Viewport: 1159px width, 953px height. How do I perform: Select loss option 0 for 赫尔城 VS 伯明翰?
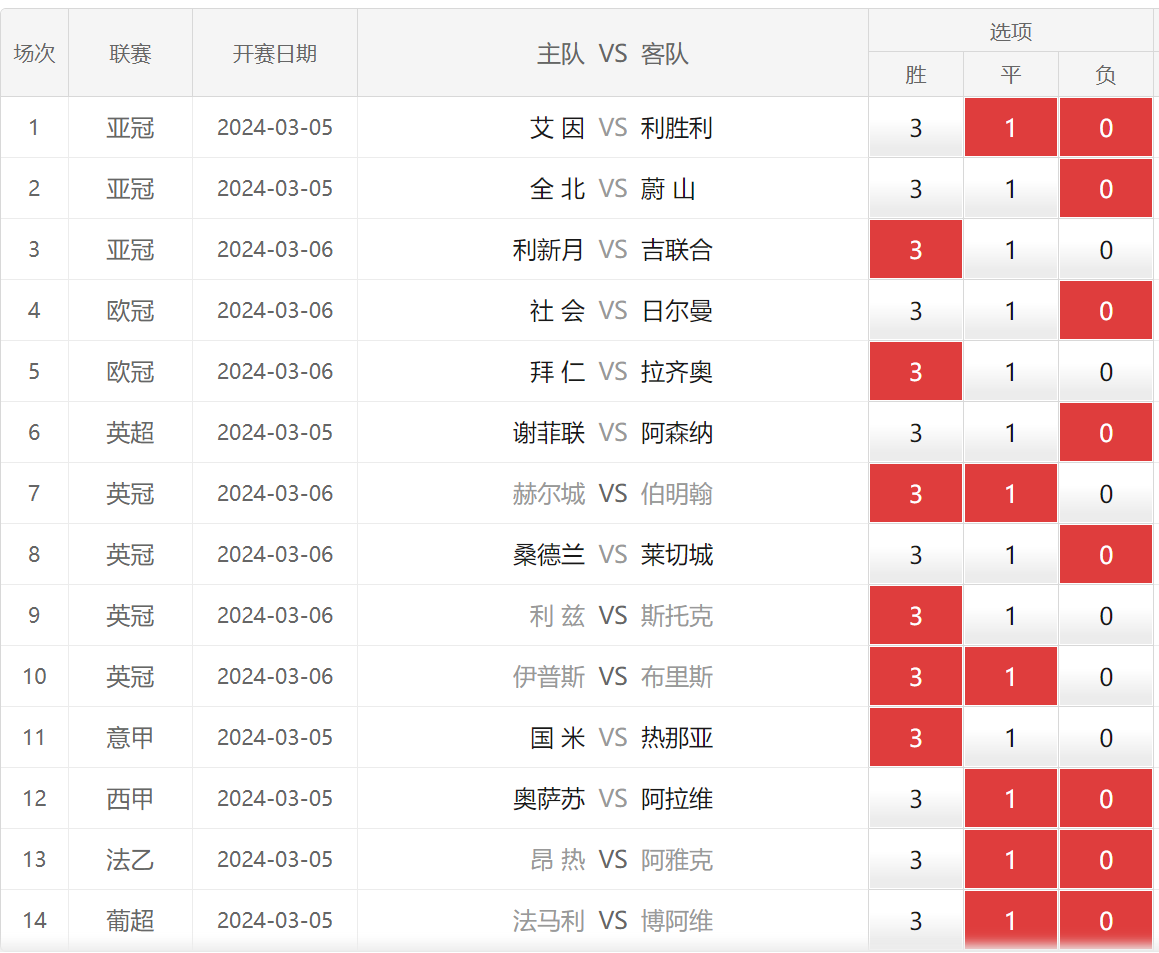click(1106, 493)
